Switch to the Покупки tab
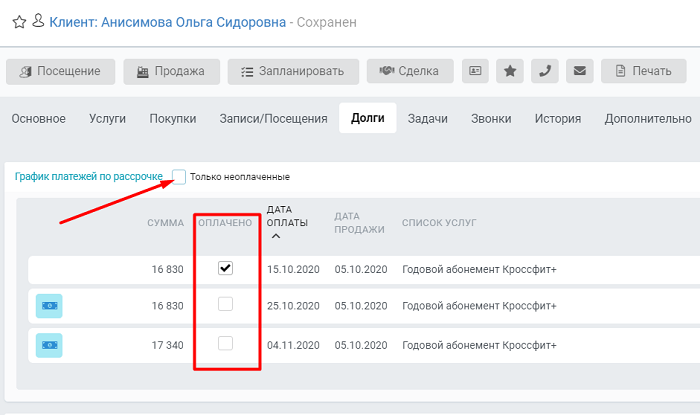 coord(173,119)
